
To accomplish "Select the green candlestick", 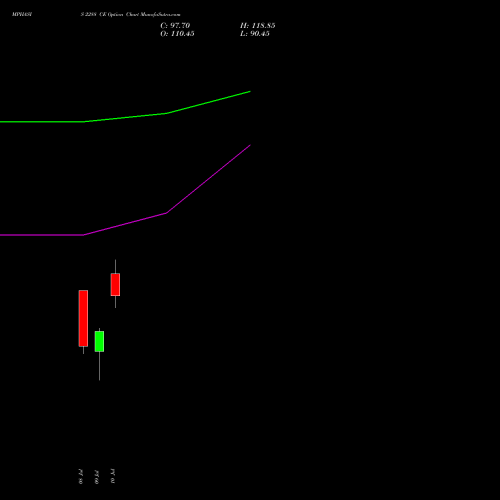I will pyautogui.click(x=99, y=341).
